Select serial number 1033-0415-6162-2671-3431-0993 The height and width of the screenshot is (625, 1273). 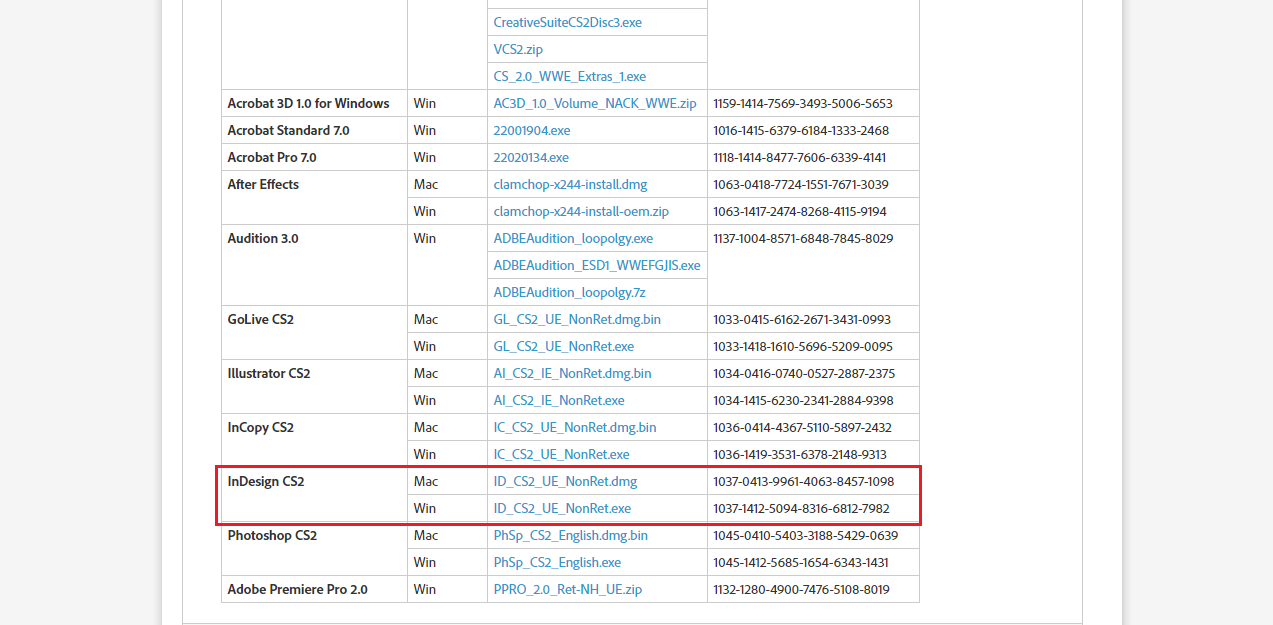tap(802, 319)
